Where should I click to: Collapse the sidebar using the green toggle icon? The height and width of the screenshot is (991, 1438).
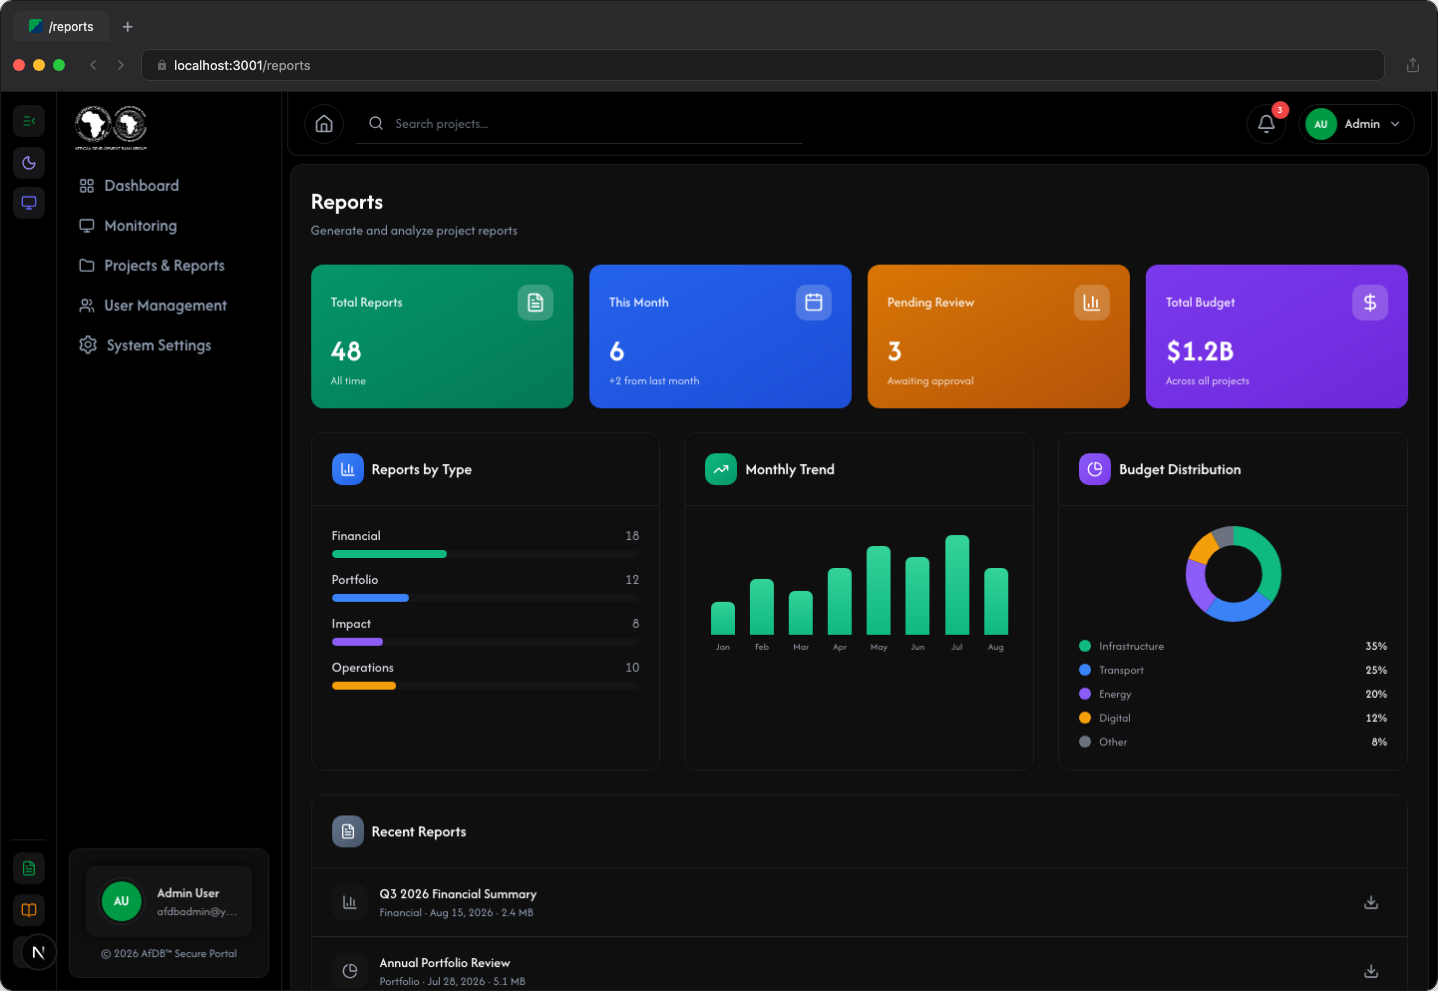29,121
